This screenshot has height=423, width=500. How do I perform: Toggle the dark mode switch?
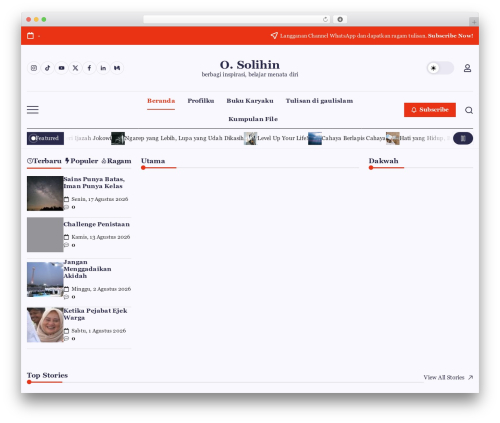(440, 68)
